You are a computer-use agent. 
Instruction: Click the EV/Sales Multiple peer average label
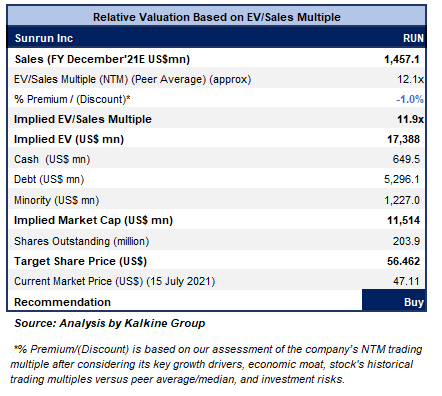click(132, 79)
